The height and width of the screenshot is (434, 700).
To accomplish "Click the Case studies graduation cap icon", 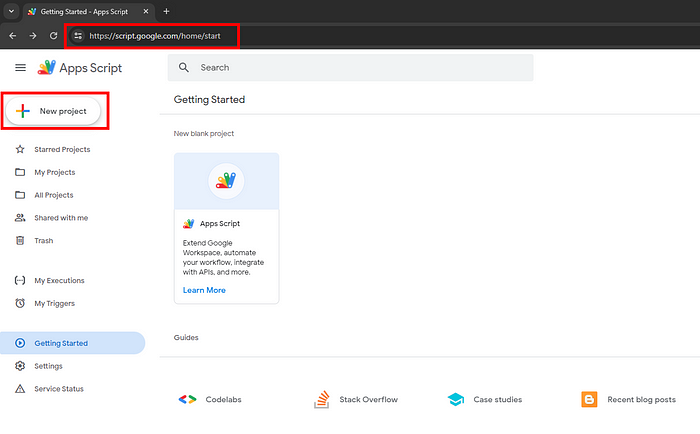I will coord(455,399).
